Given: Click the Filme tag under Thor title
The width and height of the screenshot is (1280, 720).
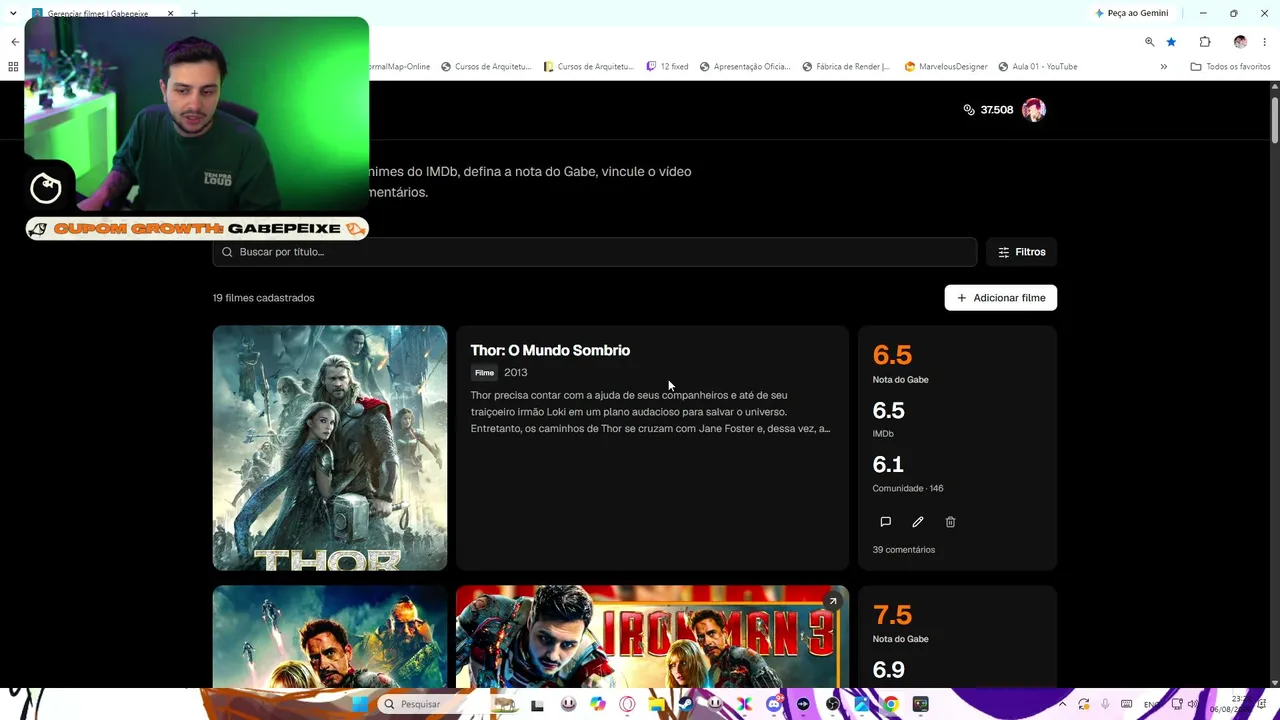Looking at the screenshot, I should pos(484,373).
